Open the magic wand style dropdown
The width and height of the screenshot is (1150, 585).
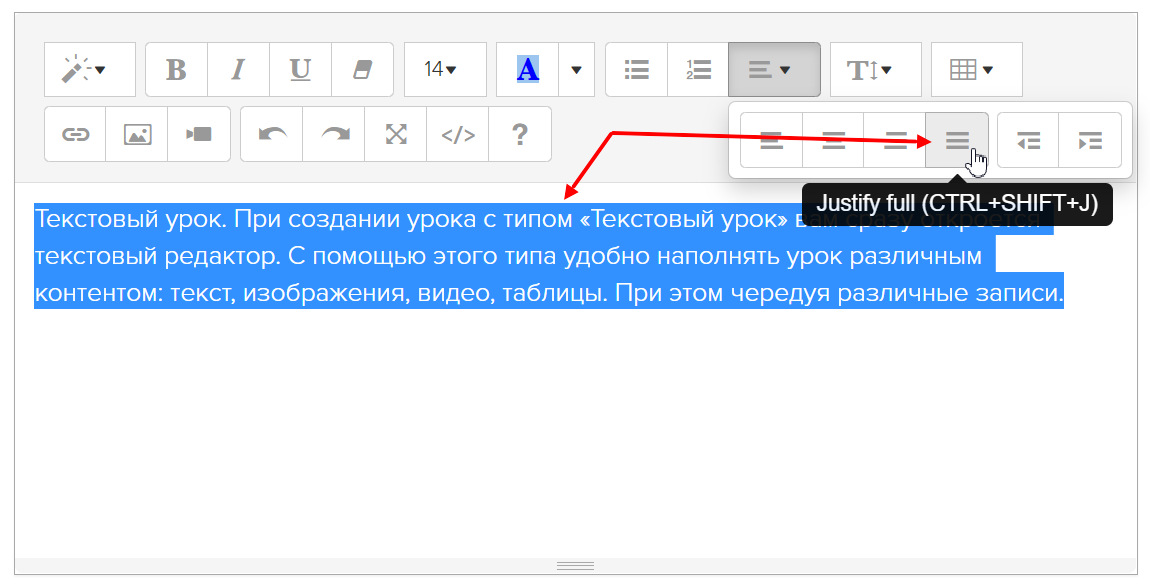pos(89,70)
